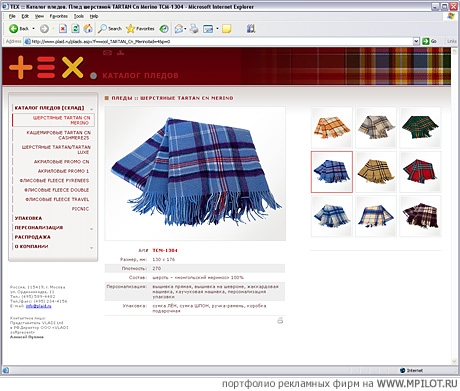Click the large blue plaid product image
This screenshot has height=391, width=460.
pyautogui.click(x=195, y=173)
